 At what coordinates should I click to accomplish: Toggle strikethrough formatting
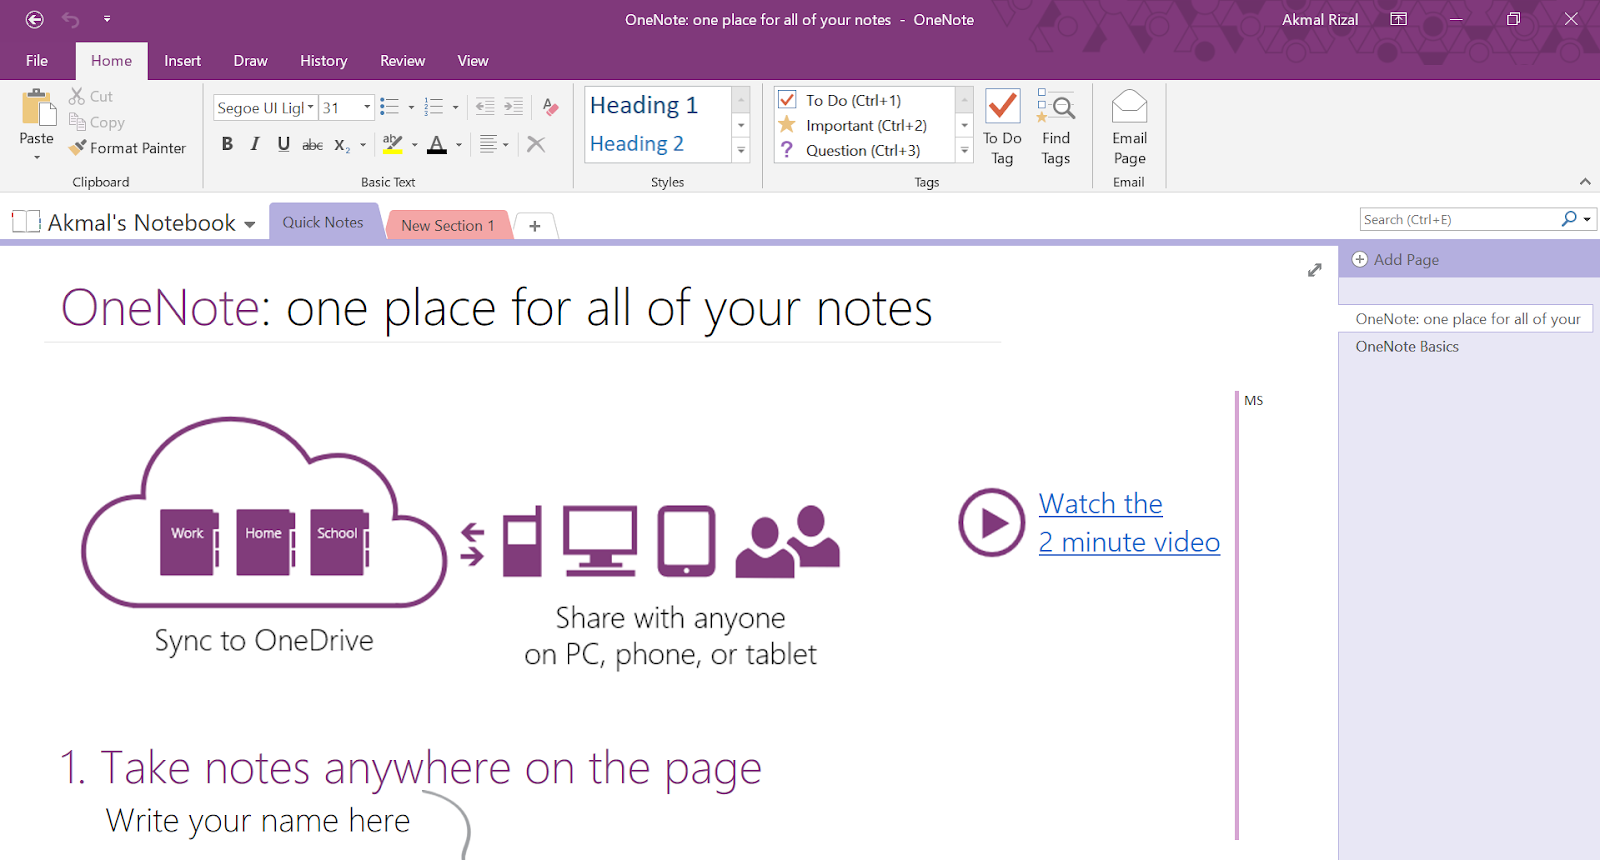[312, 145]
